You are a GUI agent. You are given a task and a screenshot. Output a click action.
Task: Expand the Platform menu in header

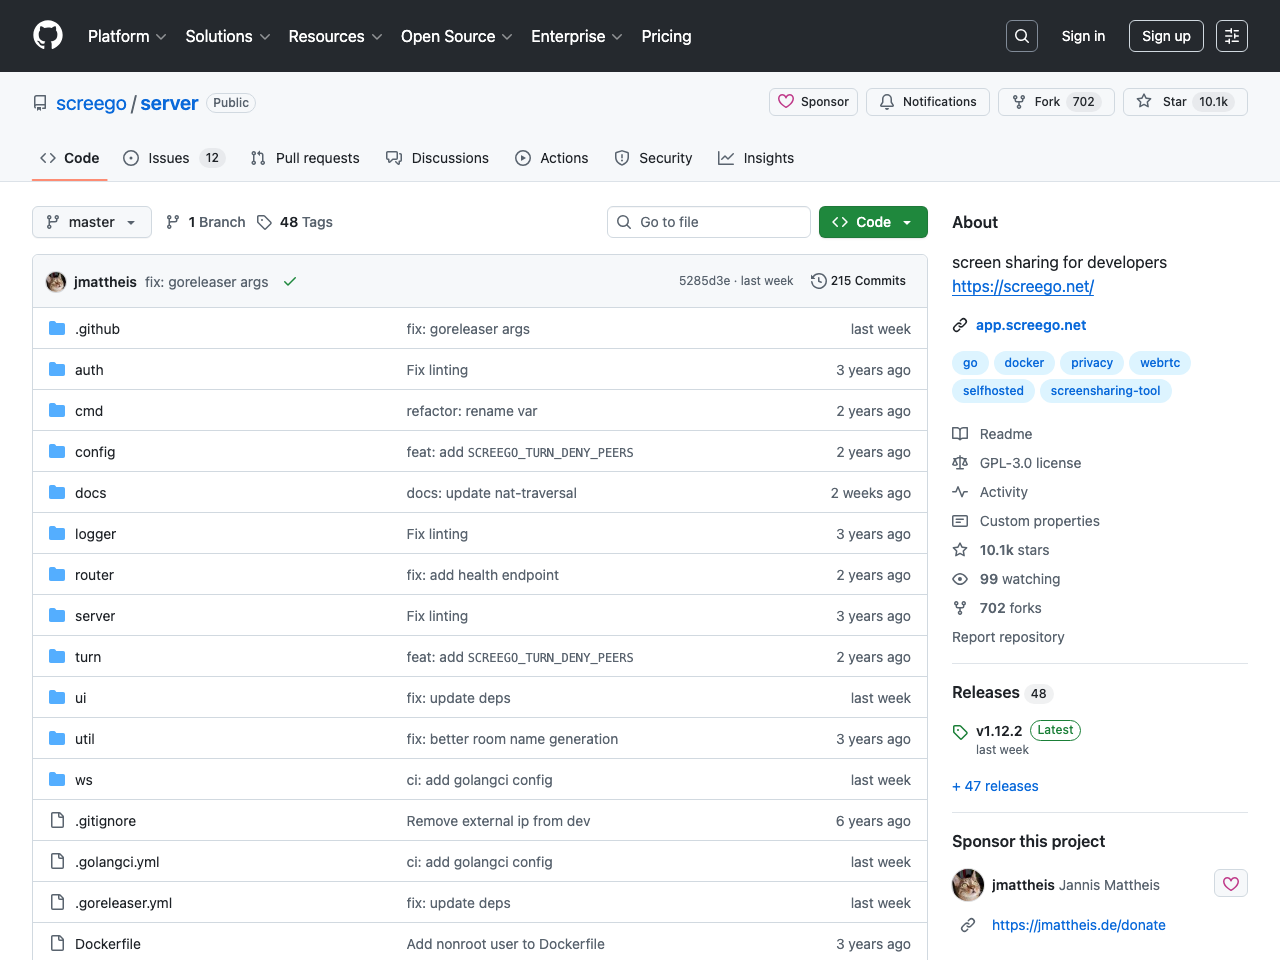127,36
